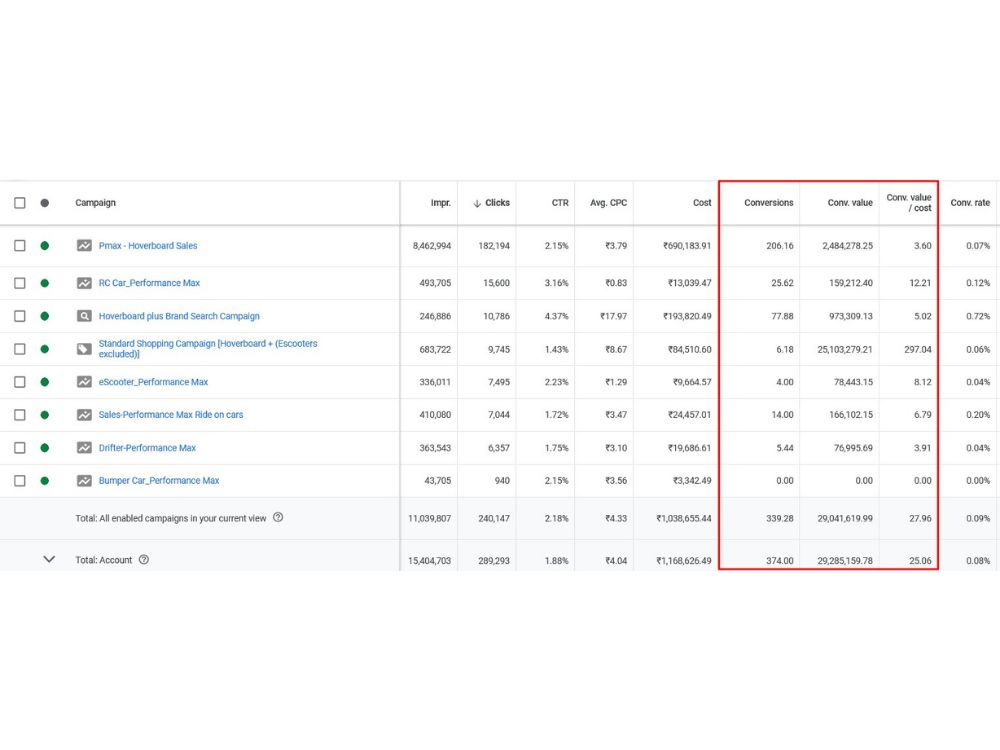Click the campaign type icon beside eScooter_Performance Max

(x=84, y=382)
